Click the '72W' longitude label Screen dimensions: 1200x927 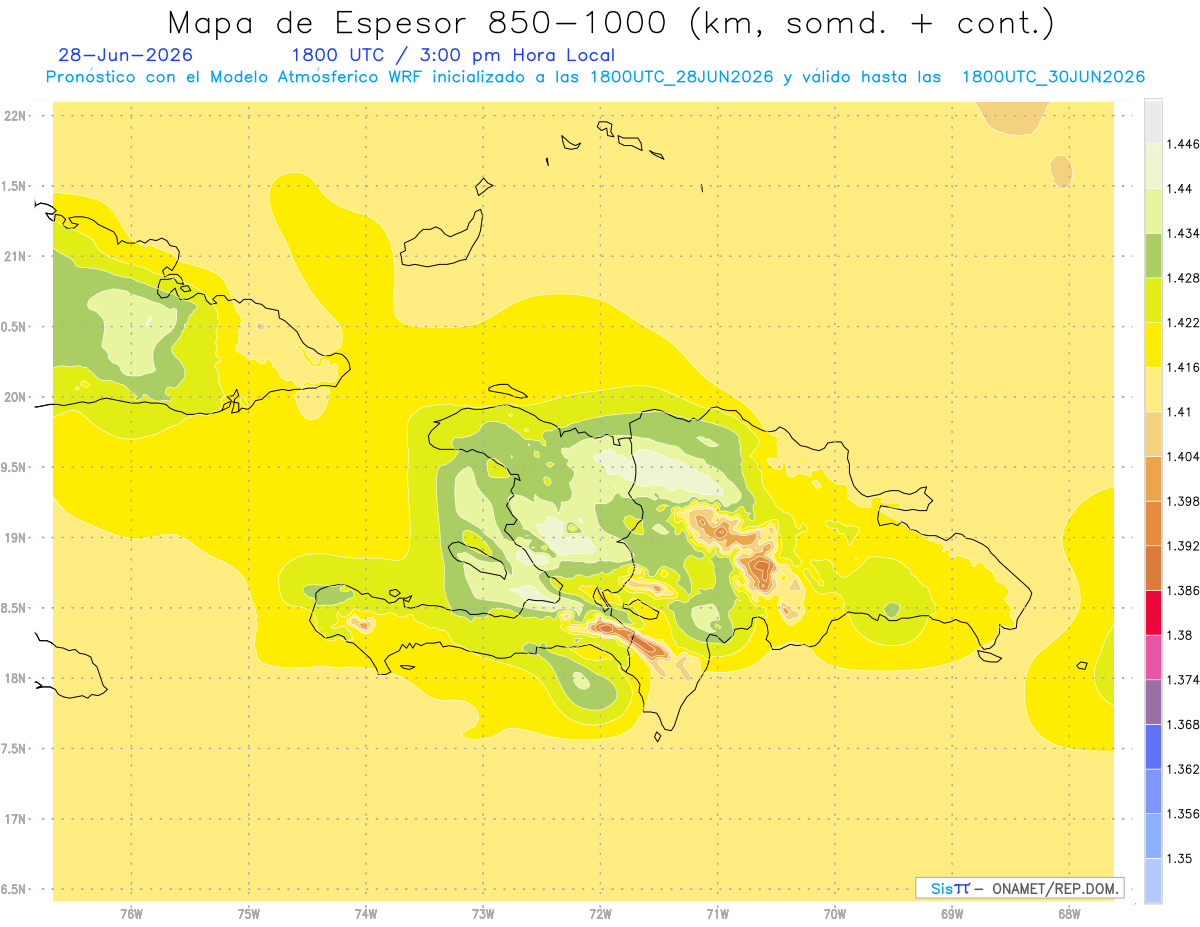pyautogui.click(x=600, y=915)
